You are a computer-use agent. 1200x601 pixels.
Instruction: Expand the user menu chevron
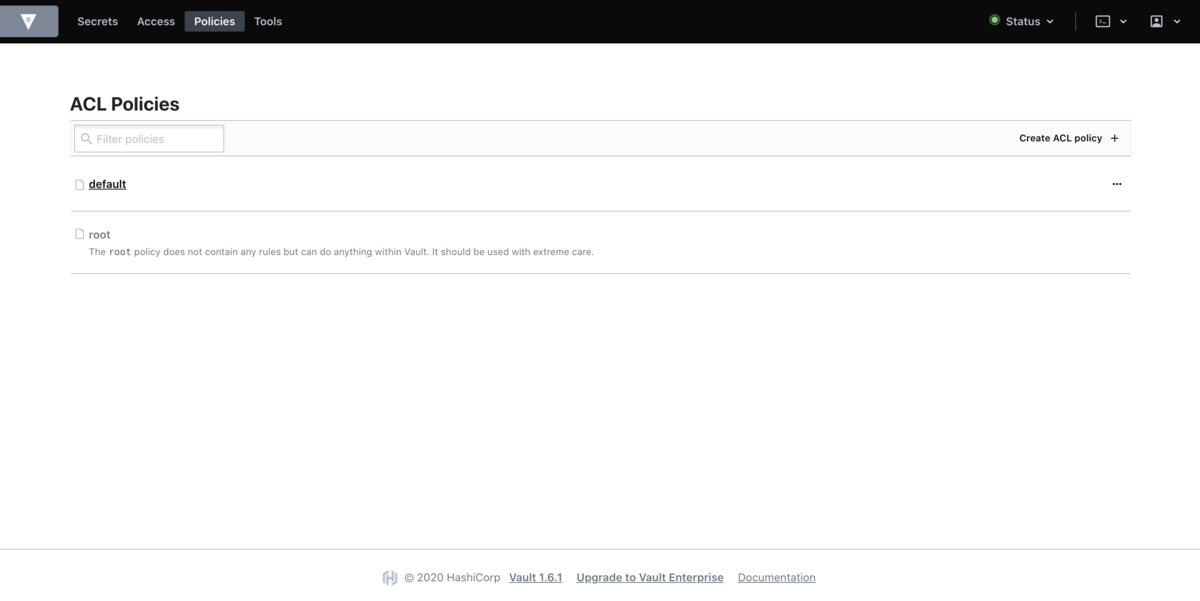click(x=1177, y=21)
